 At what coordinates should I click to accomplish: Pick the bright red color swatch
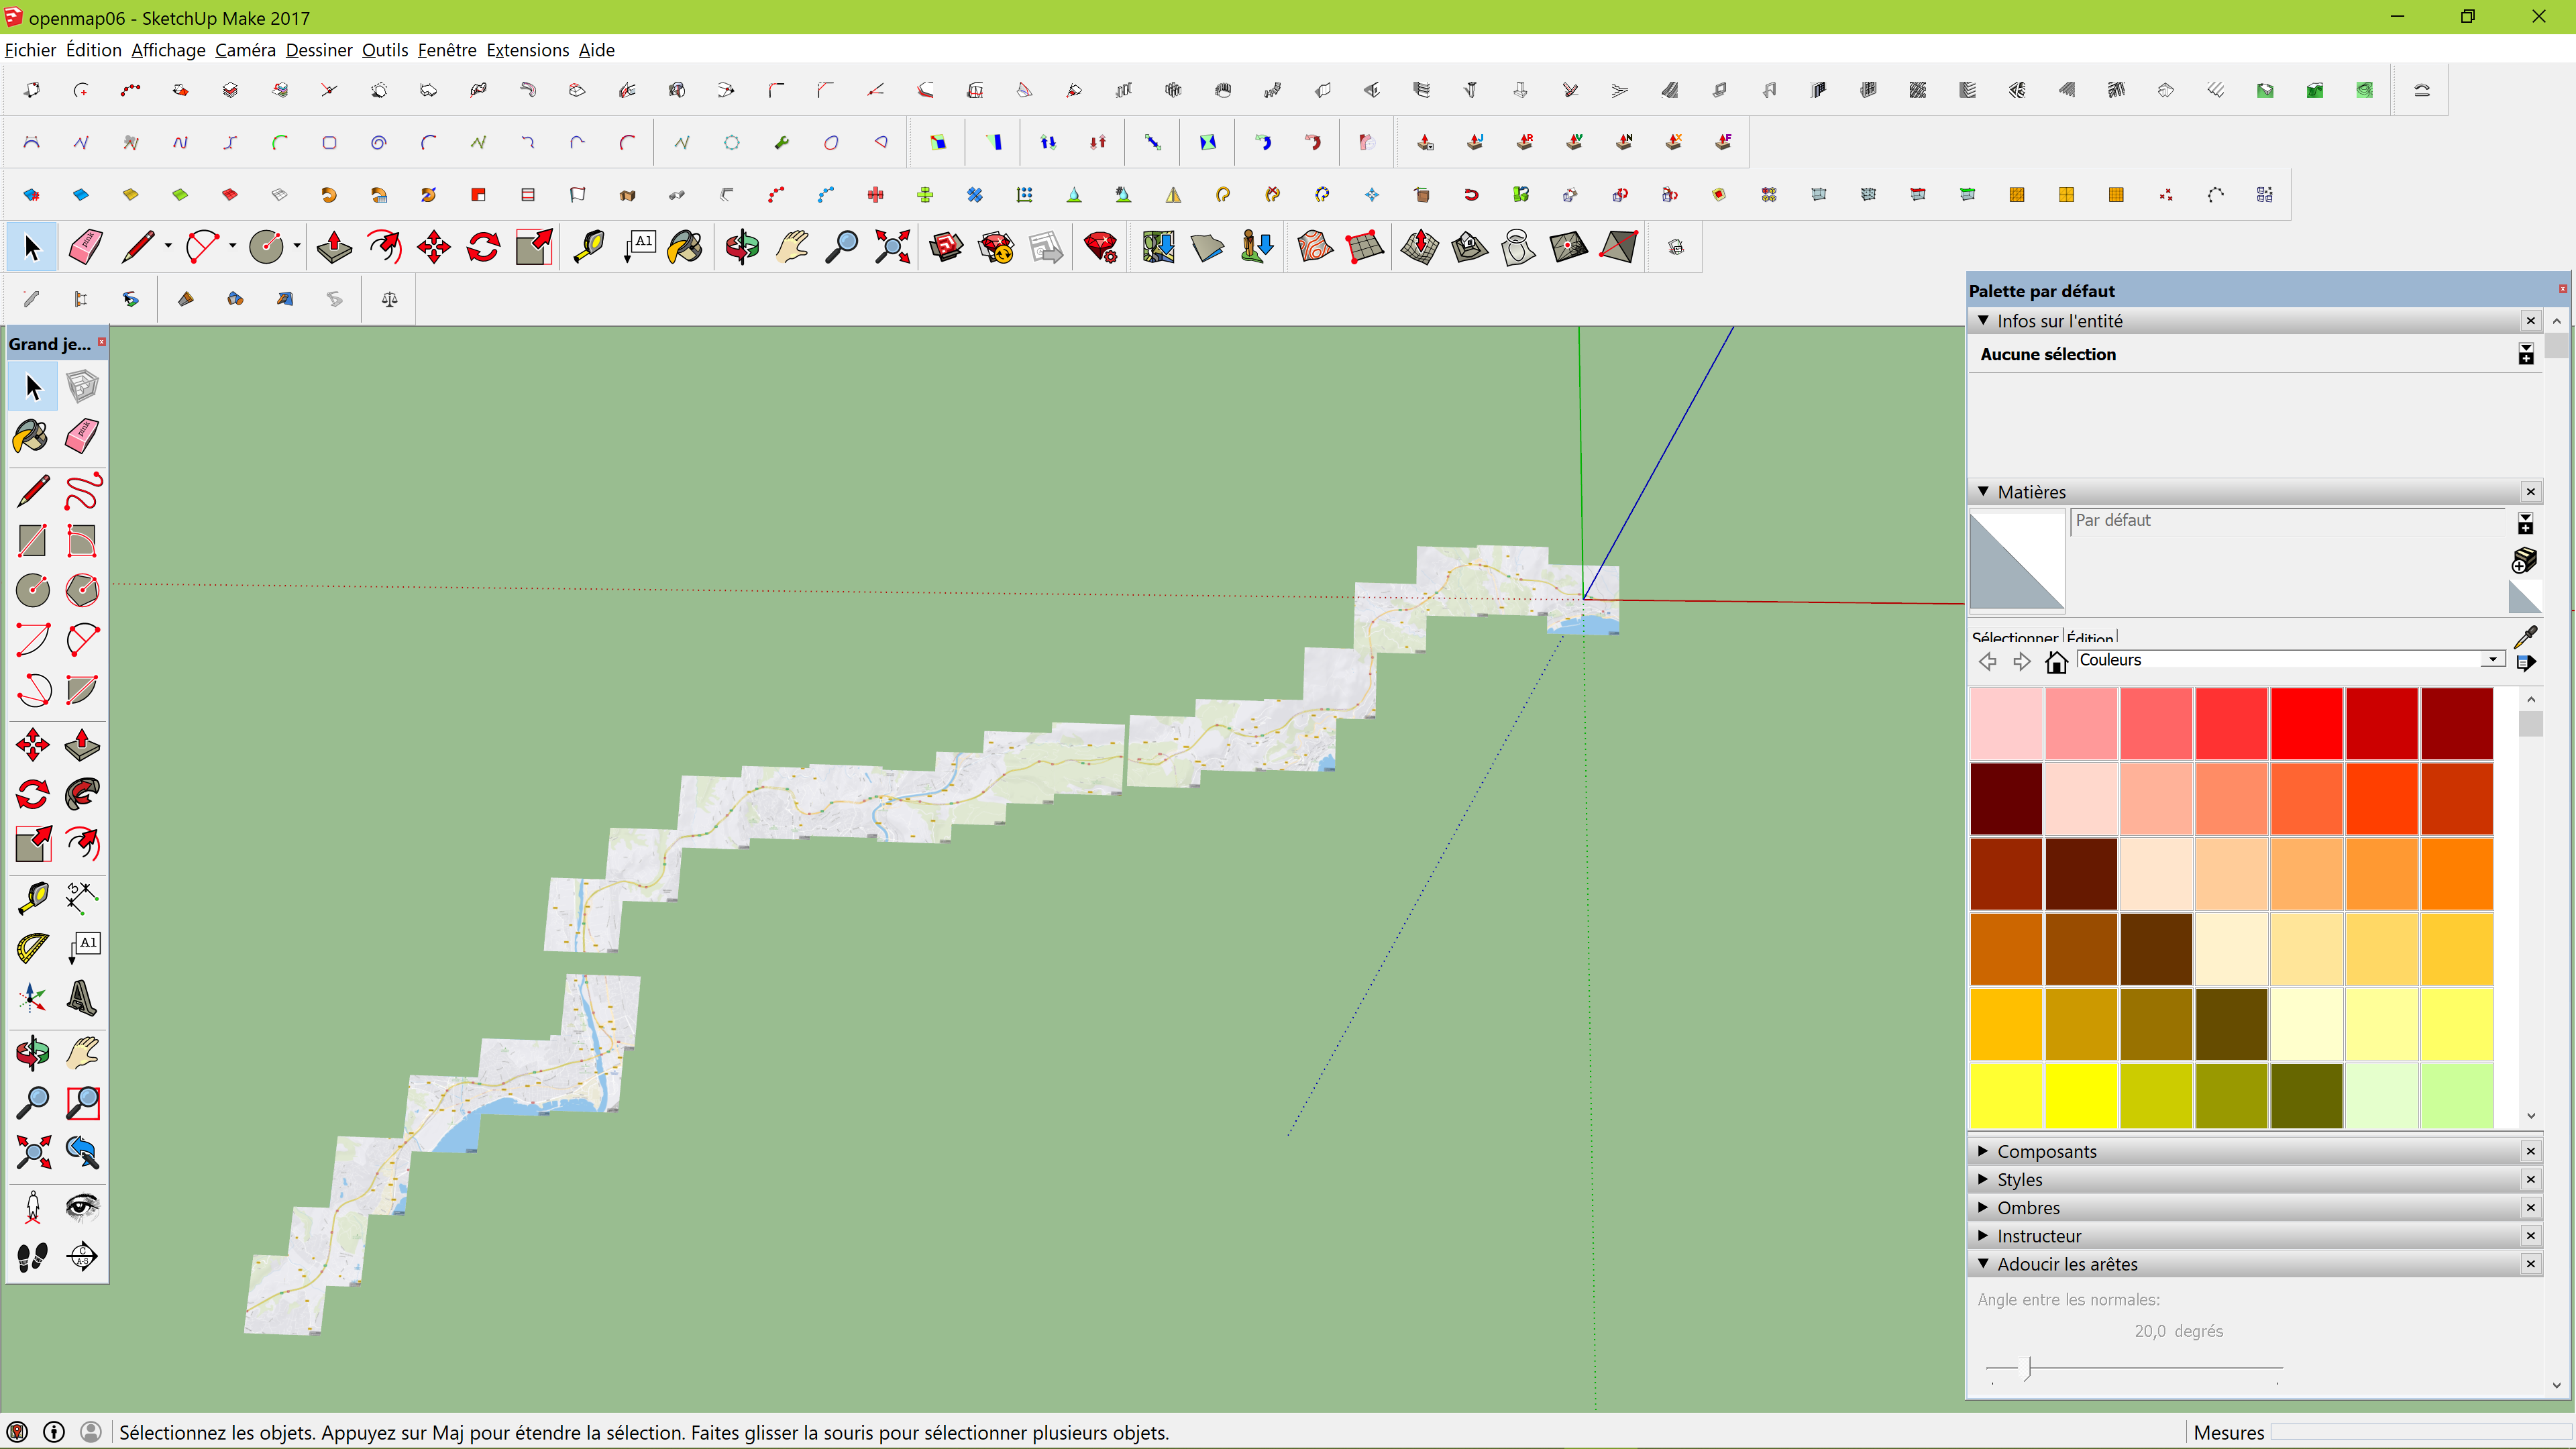[2306, 723]
